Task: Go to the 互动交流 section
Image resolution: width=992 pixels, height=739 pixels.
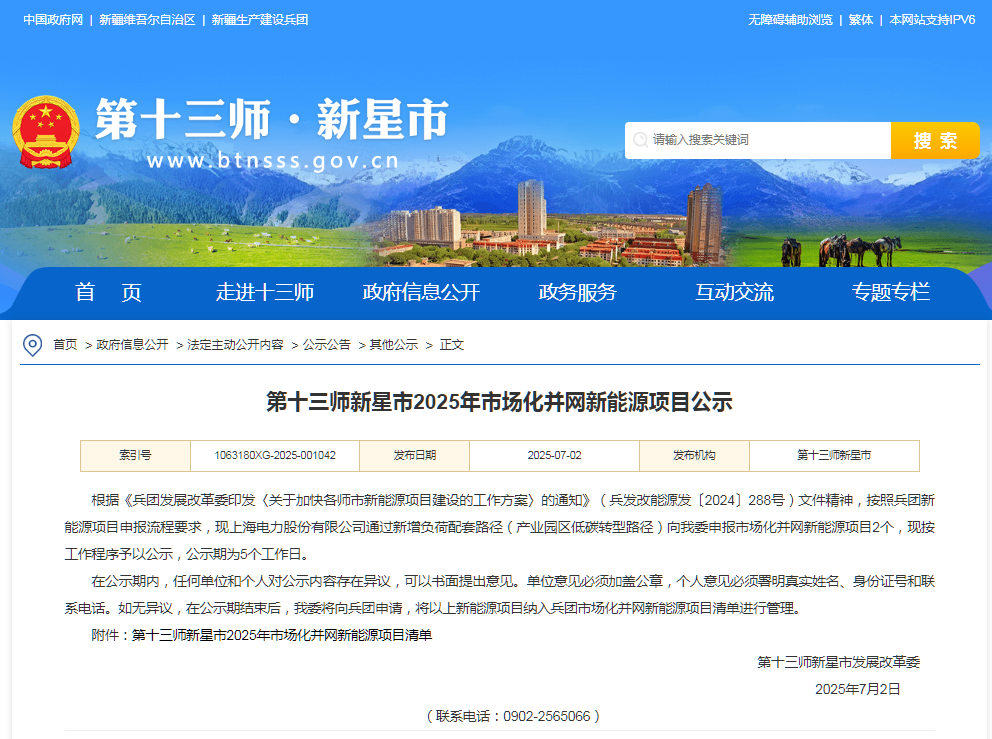Action: [x=734, y=292]
